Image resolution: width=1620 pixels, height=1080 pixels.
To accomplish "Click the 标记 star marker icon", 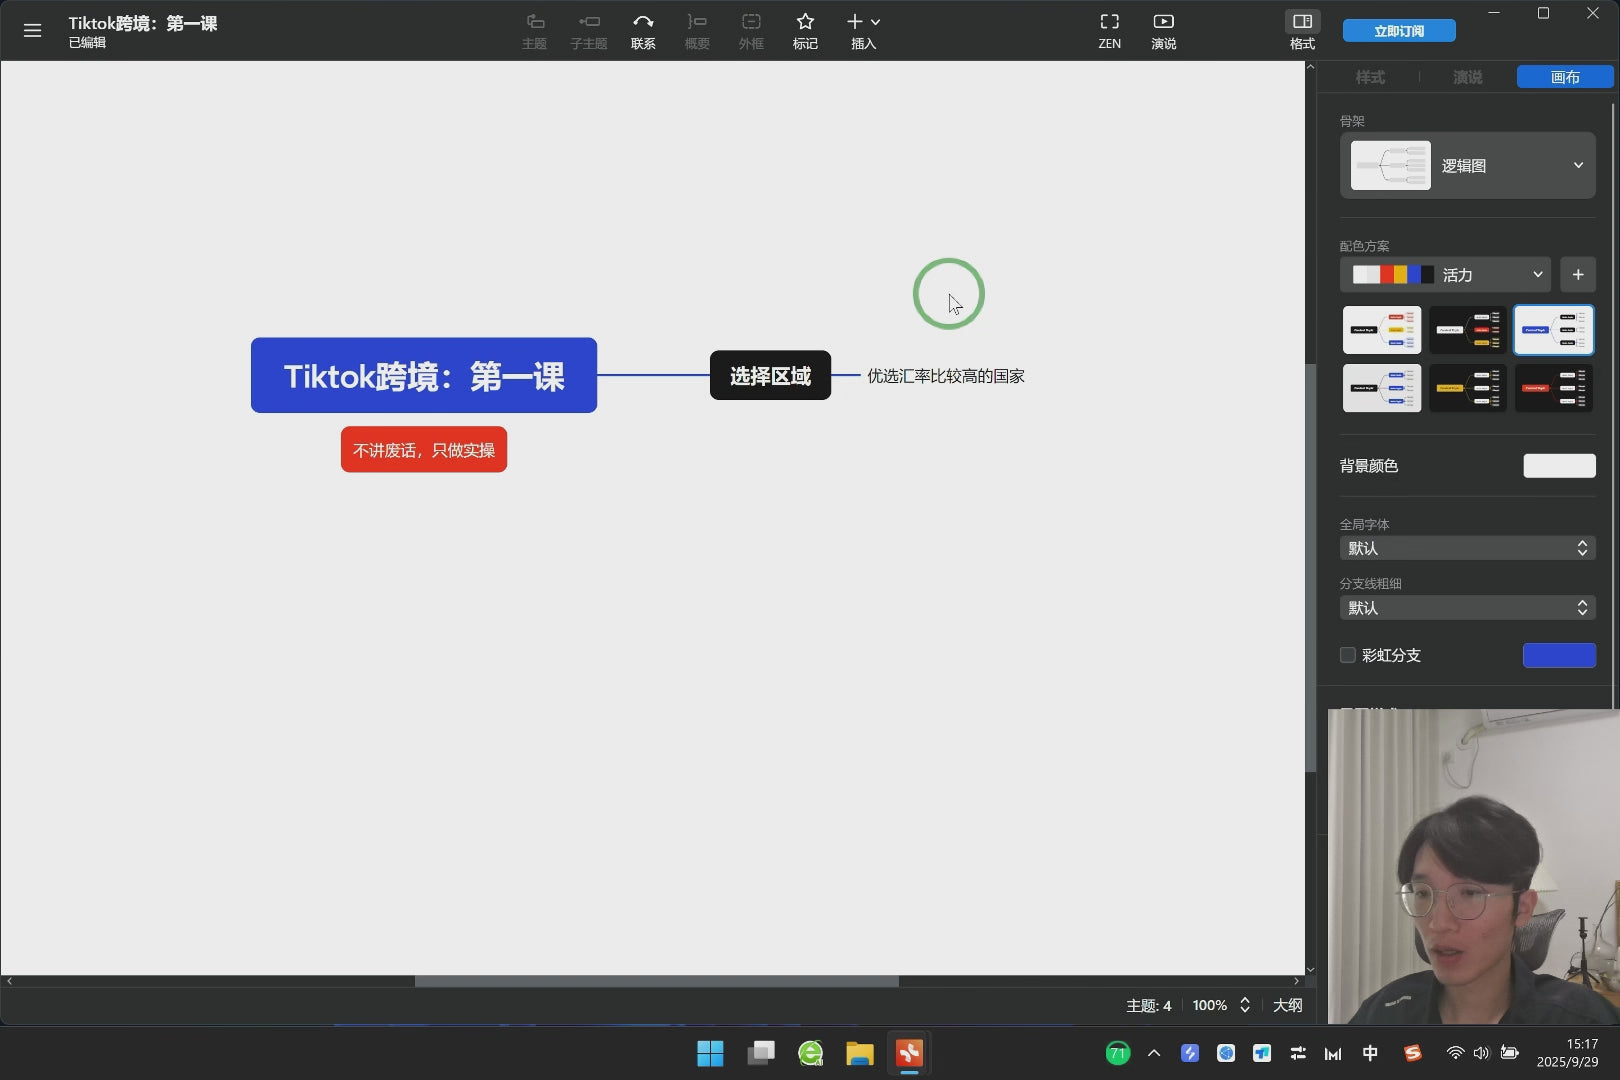I will coord(805,30).
